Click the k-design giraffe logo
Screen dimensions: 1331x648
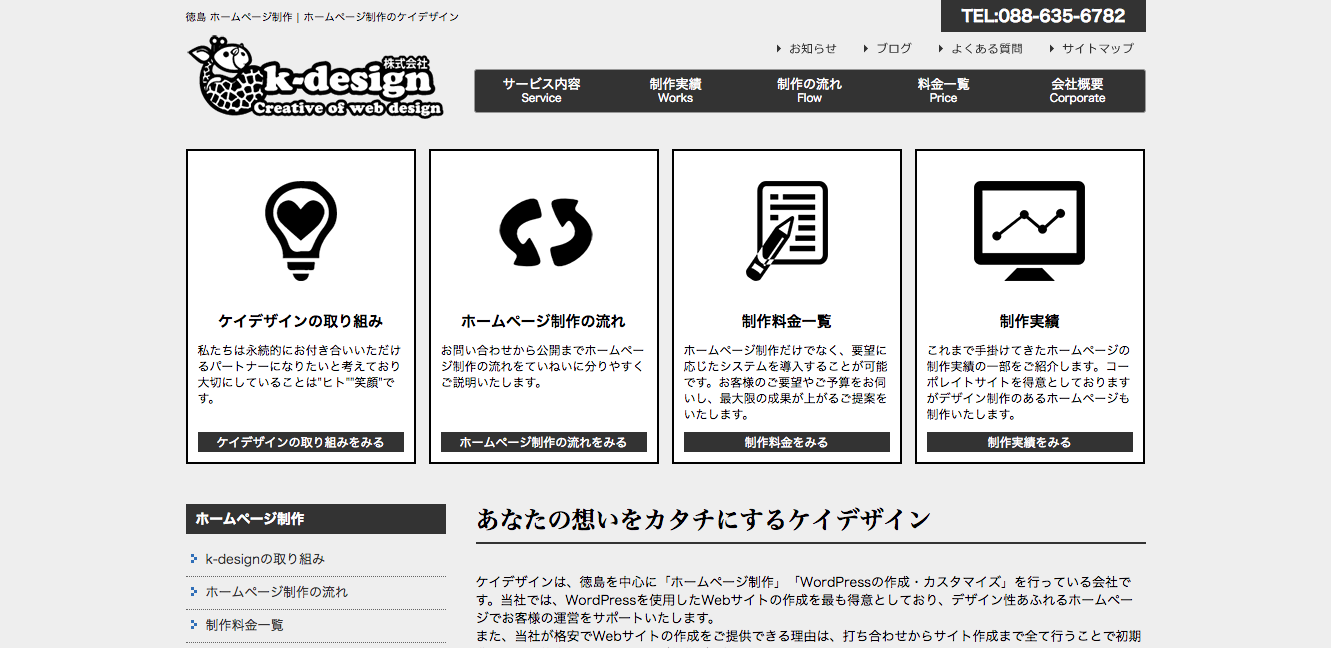click(314, 78)
